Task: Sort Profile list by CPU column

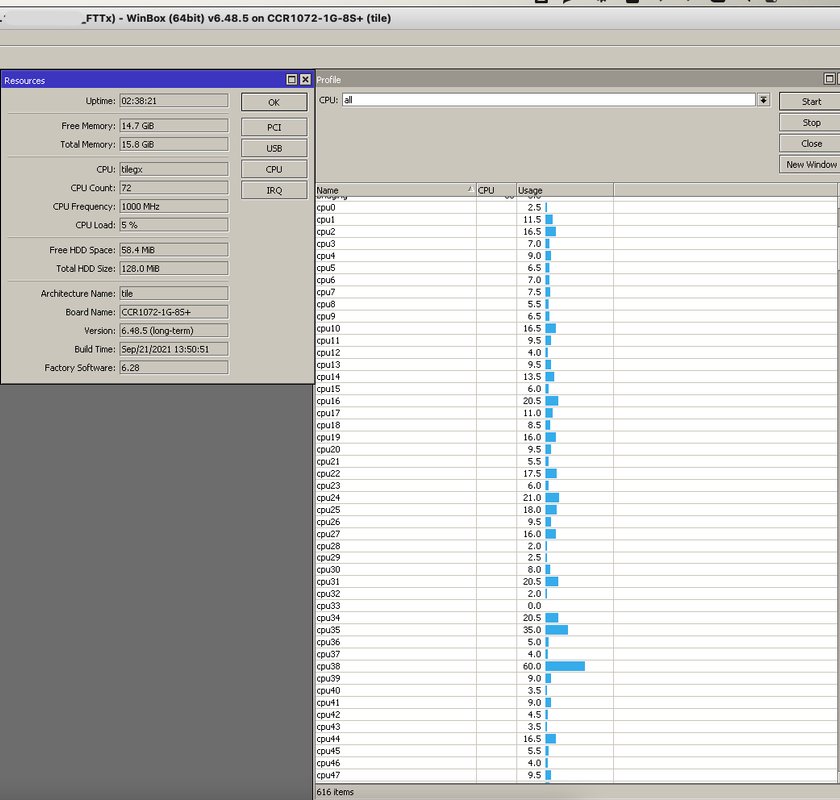Action: pos(496,190)
